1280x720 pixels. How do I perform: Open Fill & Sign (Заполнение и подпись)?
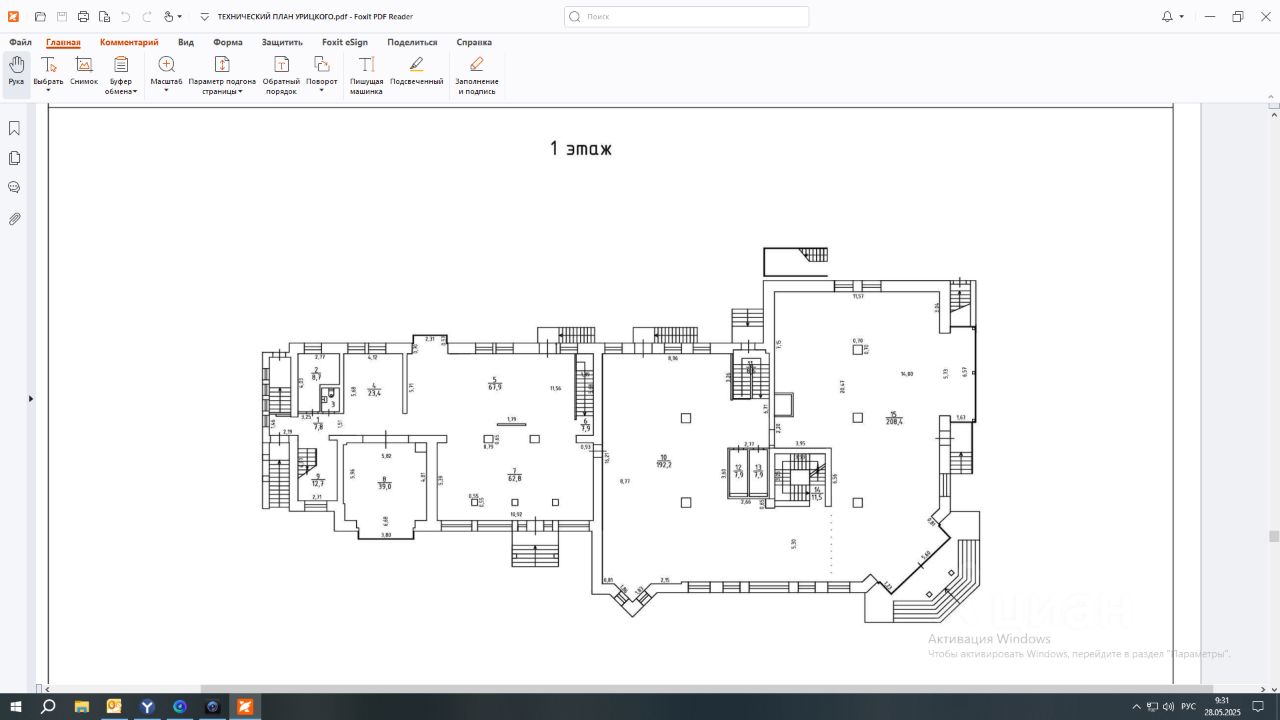(x=477, y=76)
